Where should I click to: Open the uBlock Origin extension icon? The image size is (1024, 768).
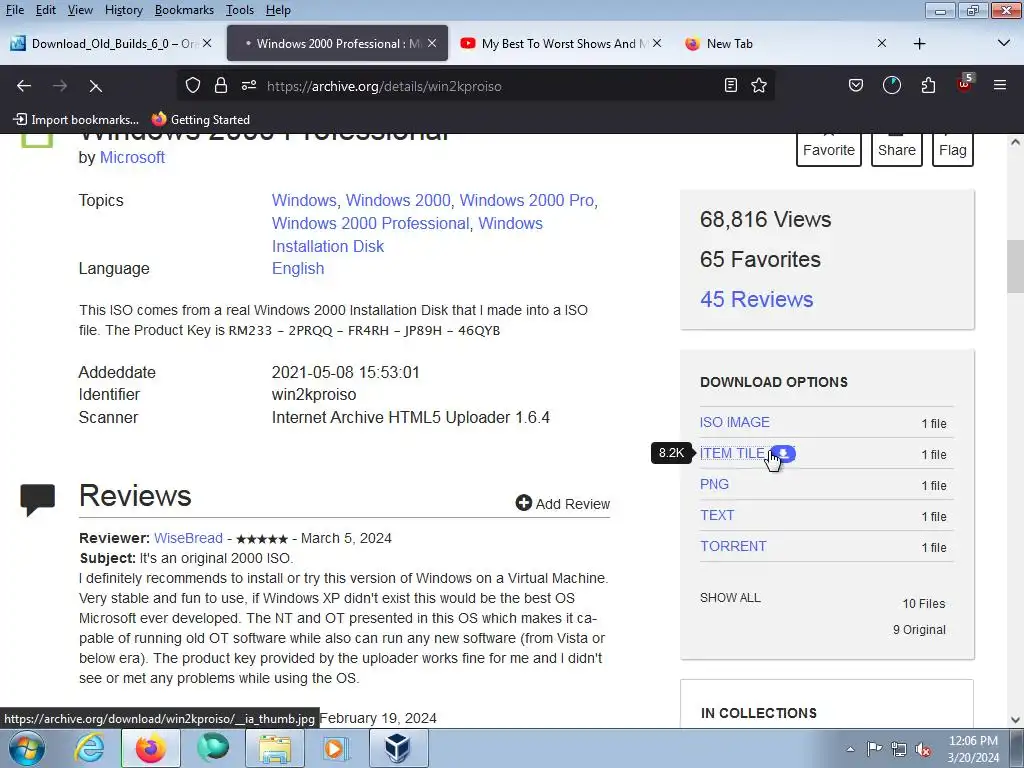point(965,84)
